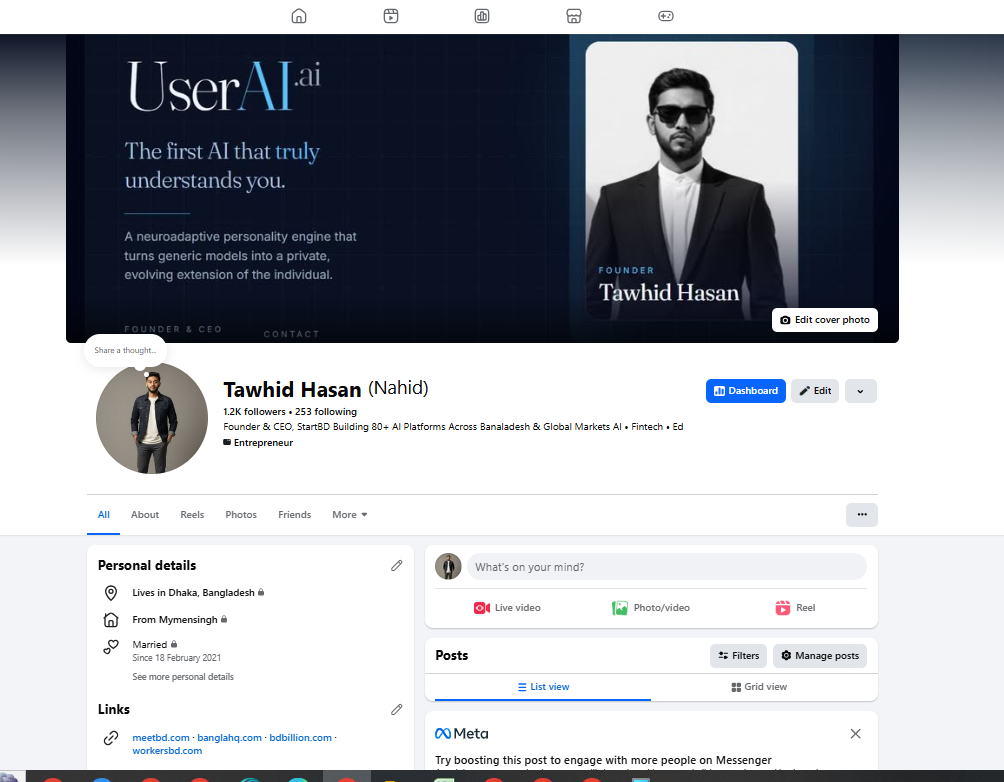Click the Entrepreneur category label
The width and height of the screenshot is (1004, 782).
coord(263,443)
